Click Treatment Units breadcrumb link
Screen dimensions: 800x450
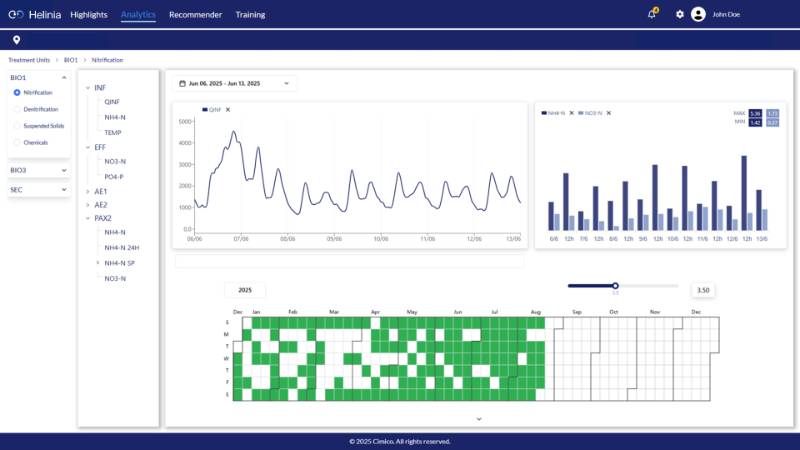click(x=31, y=60)
